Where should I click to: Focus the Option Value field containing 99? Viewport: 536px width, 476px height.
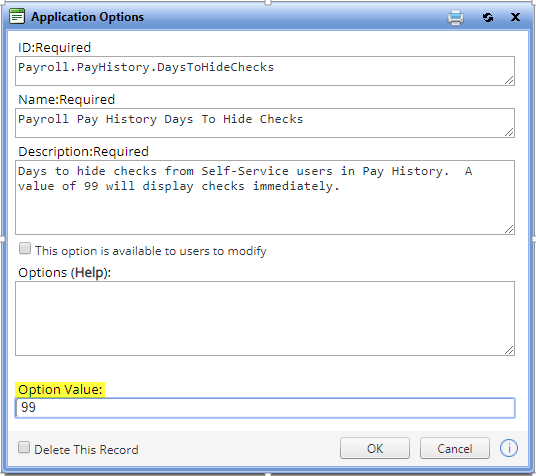265,408
